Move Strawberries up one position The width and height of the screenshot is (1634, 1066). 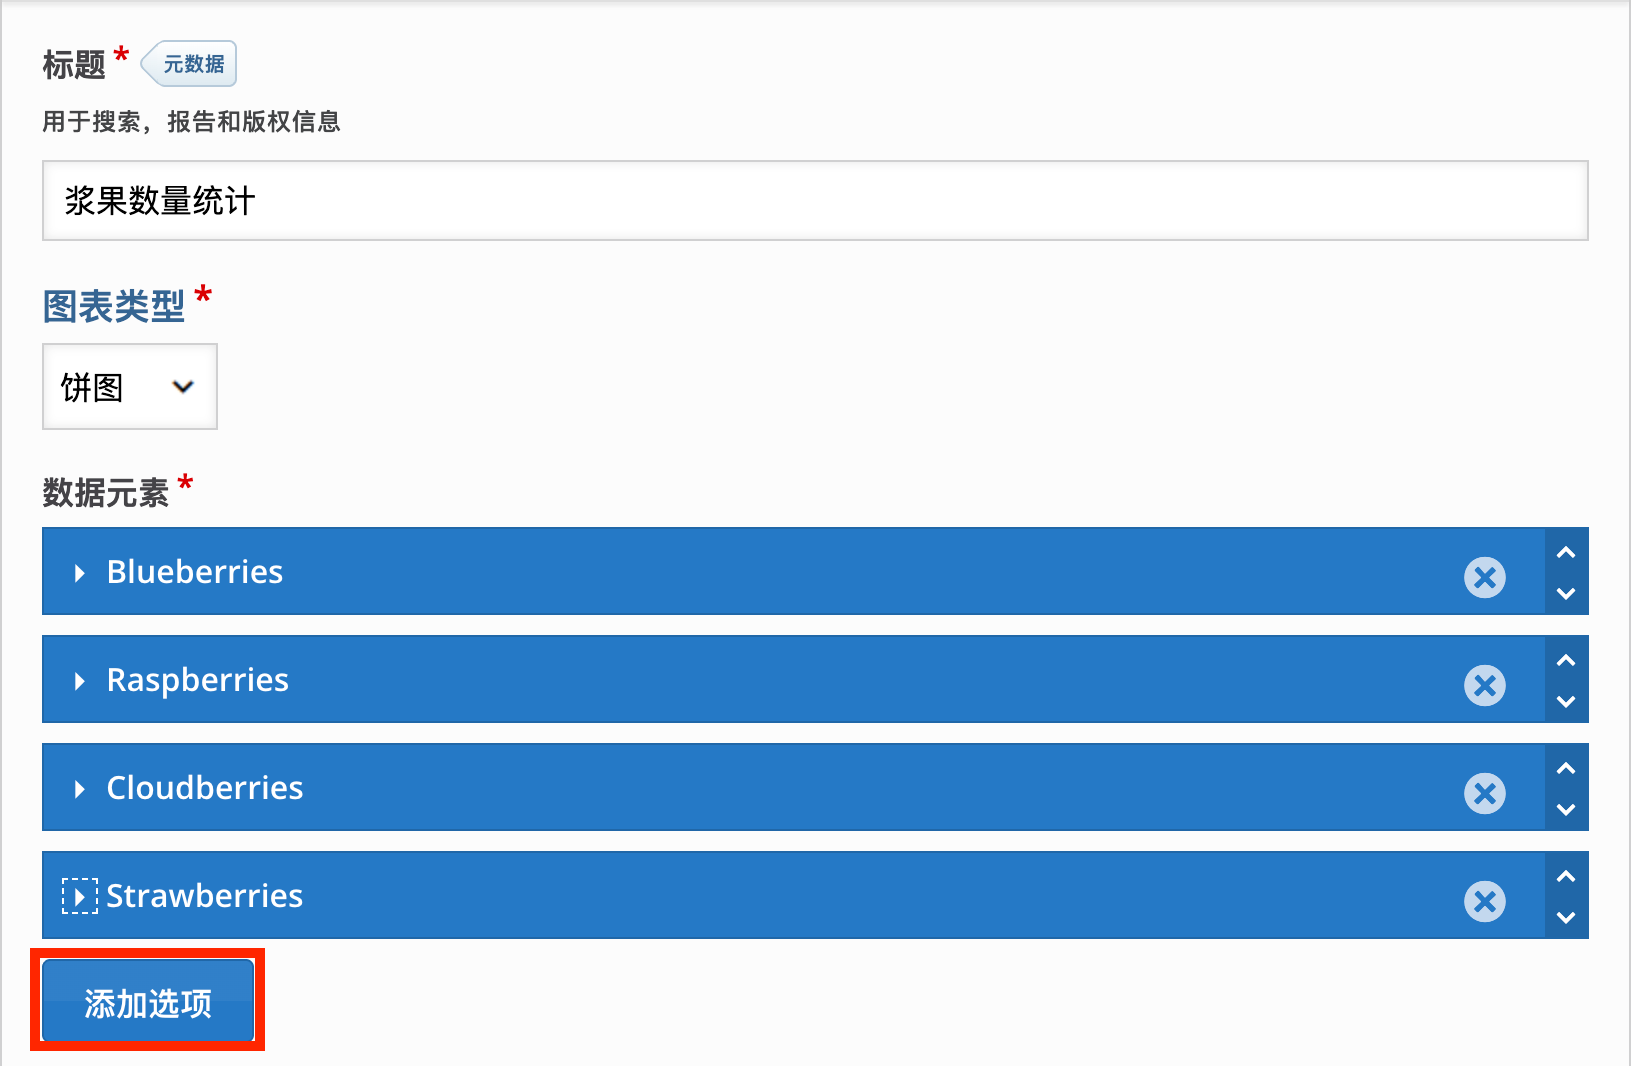pyautogui.click(x=1566, y=876)
